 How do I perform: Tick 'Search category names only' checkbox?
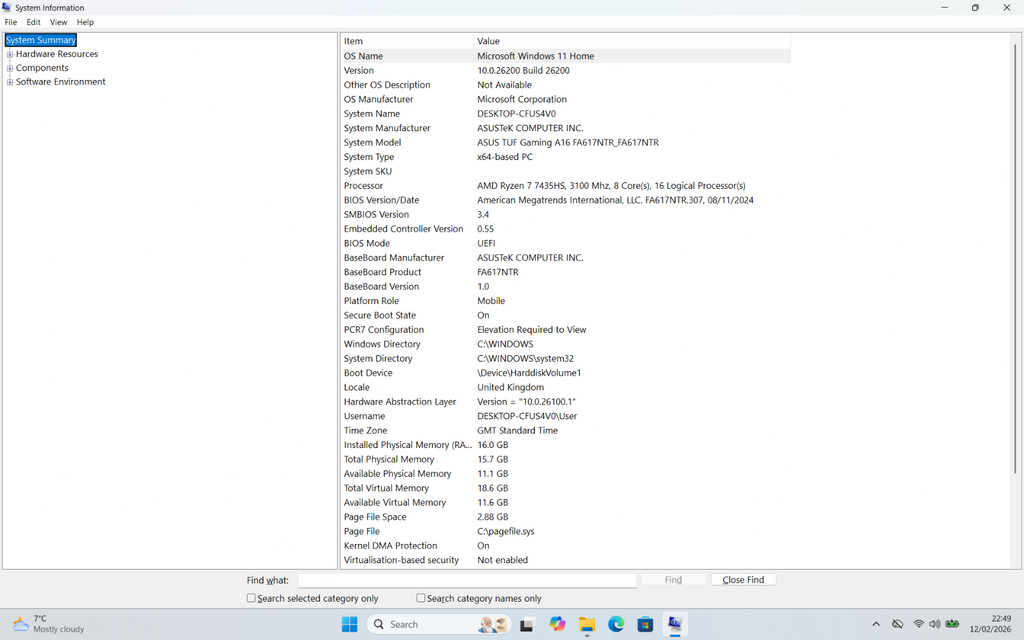pos(421,598)
